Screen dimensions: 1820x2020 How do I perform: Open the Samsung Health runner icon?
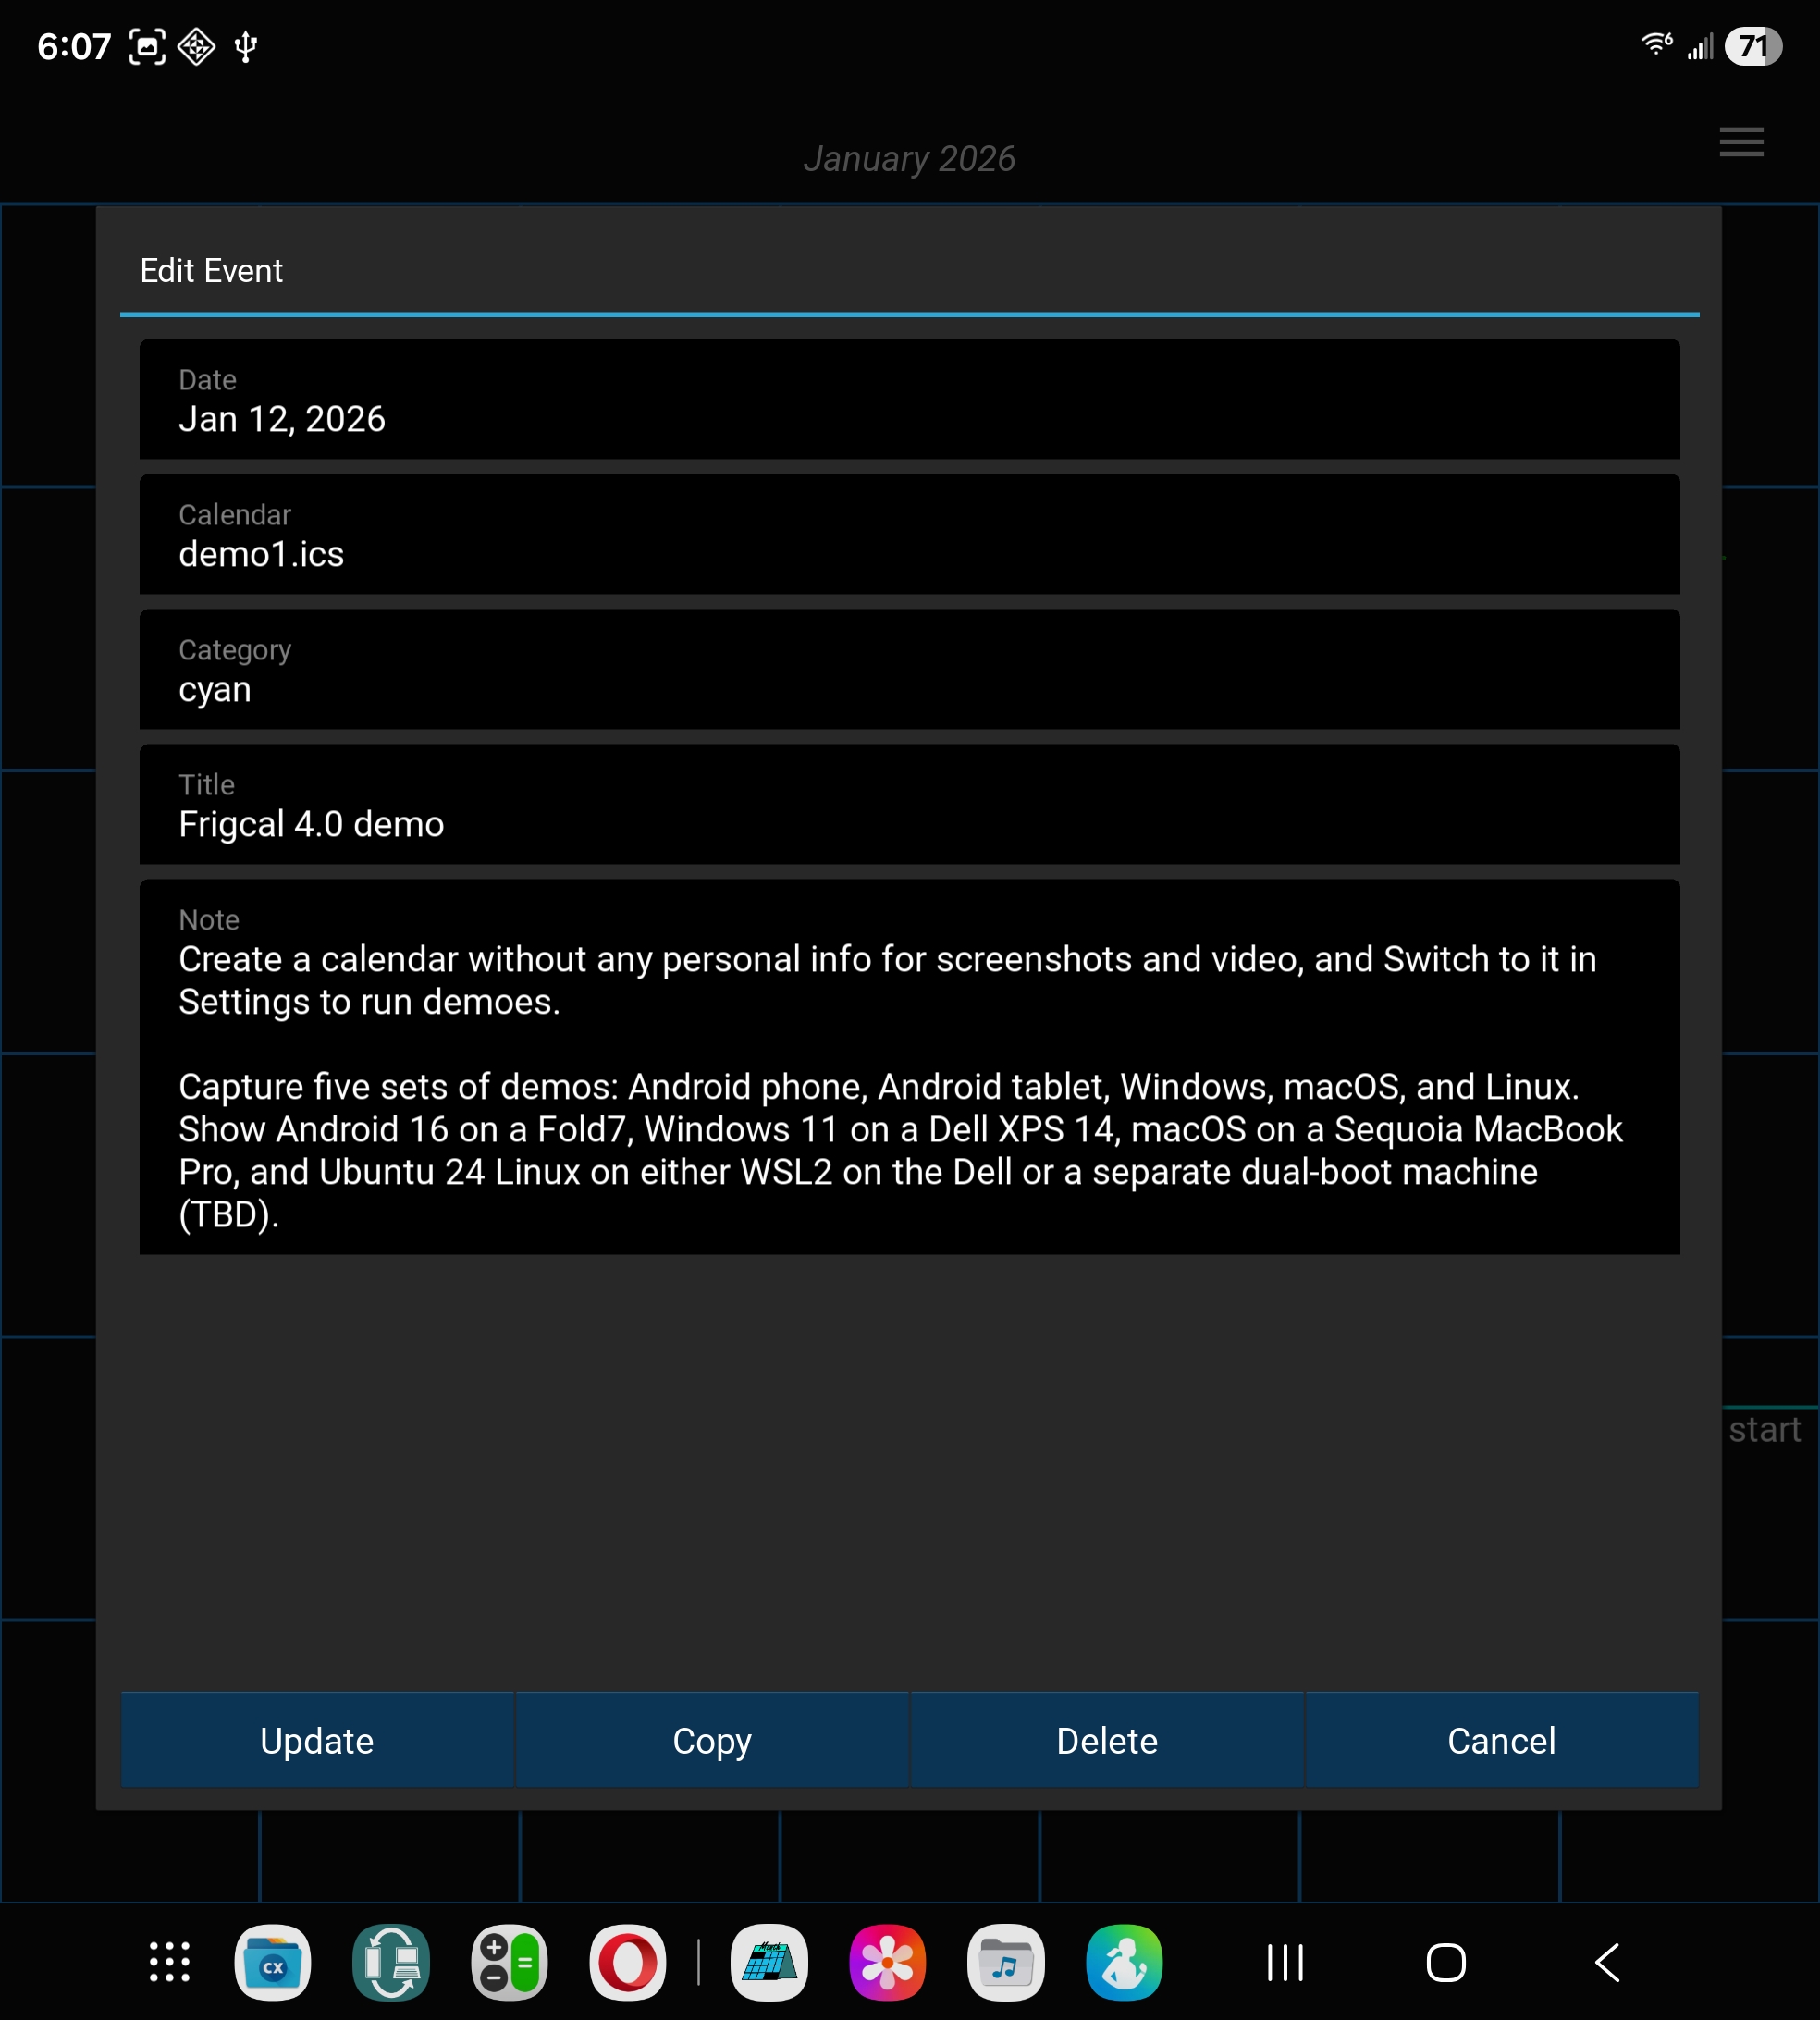tap(1124, 1962)
